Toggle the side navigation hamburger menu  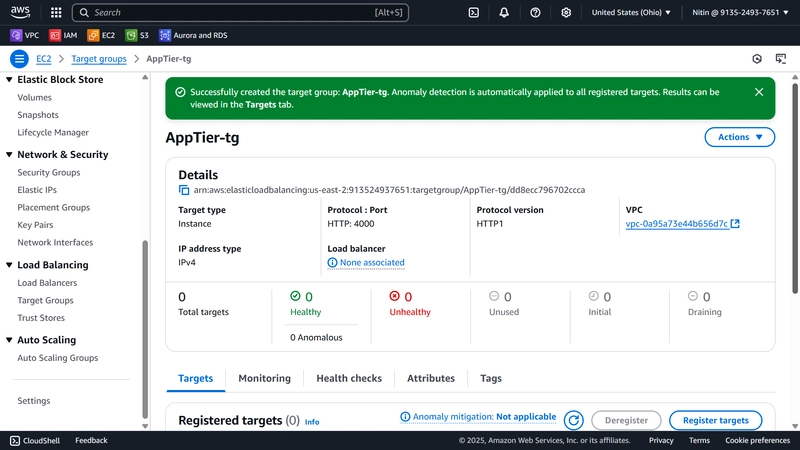pyautogui.click(x=19, y=59)
